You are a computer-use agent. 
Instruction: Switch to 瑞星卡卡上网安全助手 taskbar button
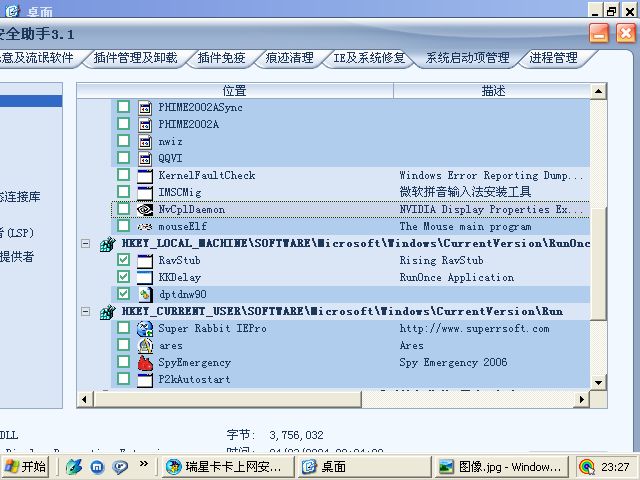tap(229, 467)
